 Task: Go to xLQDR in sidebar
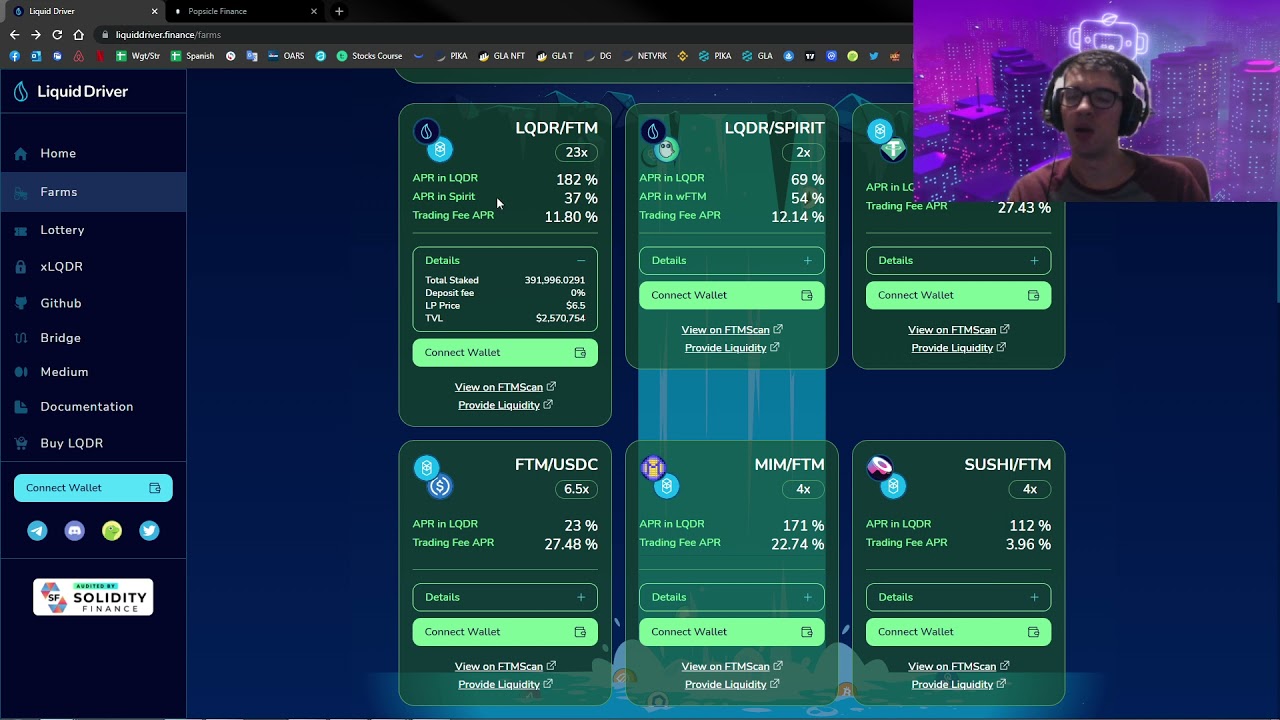tap(61, 267)
